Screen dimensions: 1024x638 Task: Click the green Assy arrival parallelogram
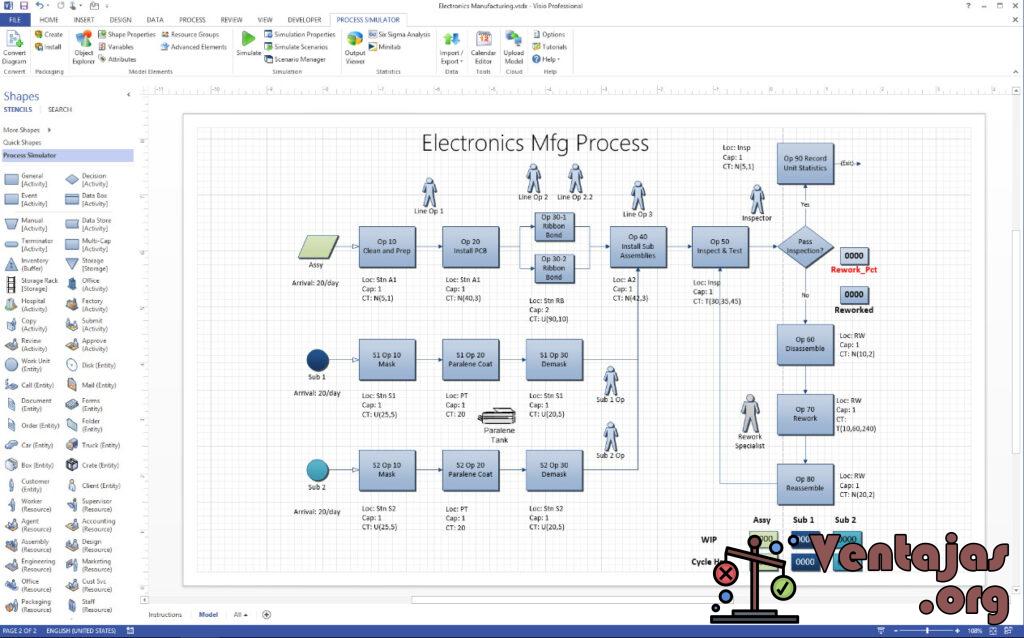[319, 247]
